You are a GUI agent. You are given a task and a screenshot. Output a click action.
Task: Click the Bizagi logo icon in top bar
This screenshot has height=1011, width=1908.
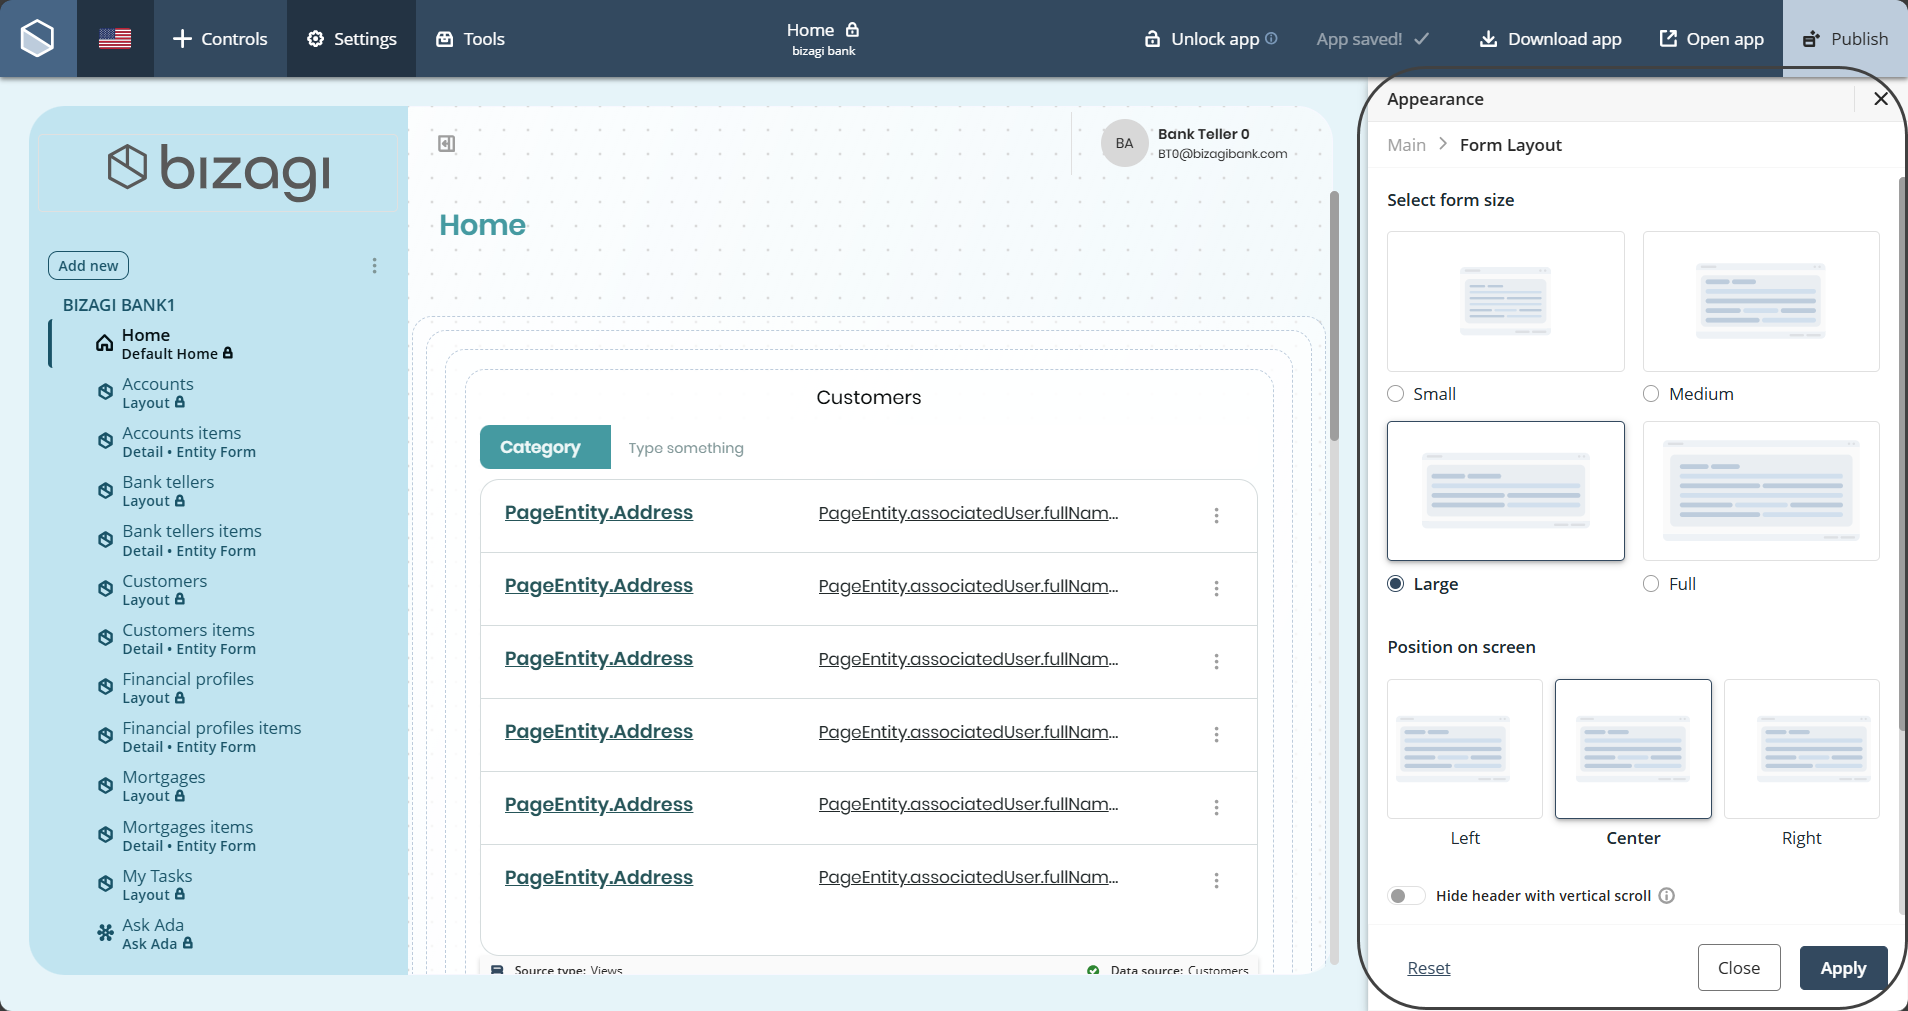(x=38, y=39)
